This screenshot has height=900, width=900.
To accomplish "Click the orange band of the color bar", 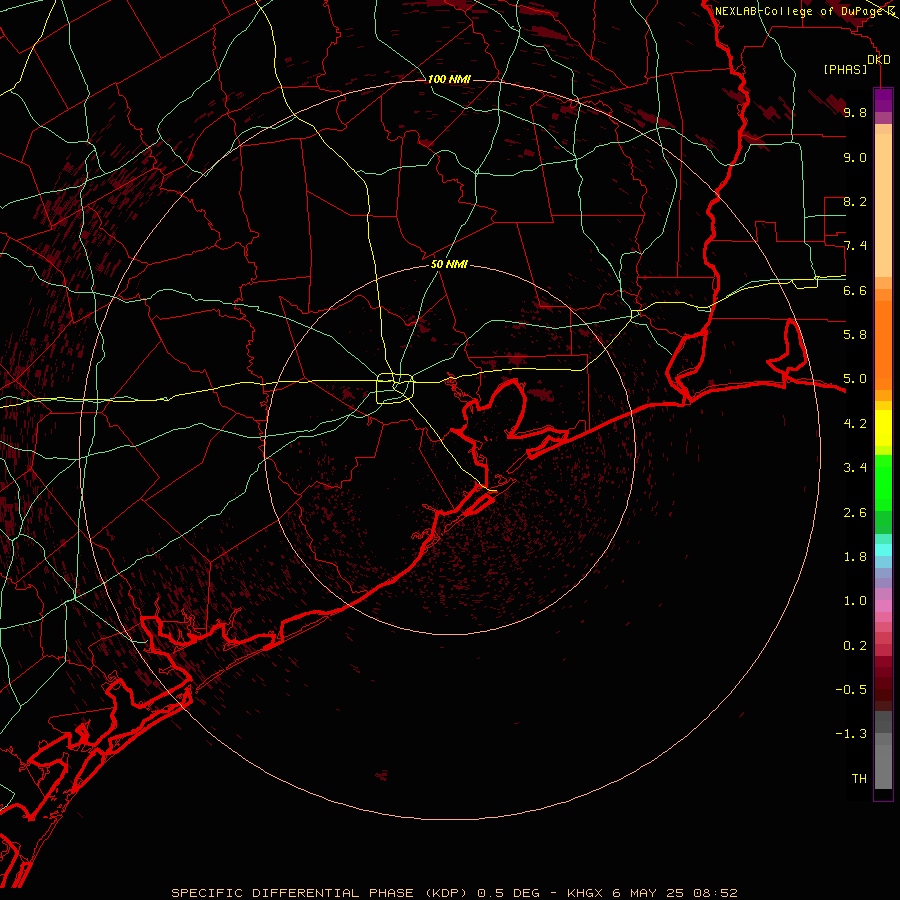I will click(883, 346).
